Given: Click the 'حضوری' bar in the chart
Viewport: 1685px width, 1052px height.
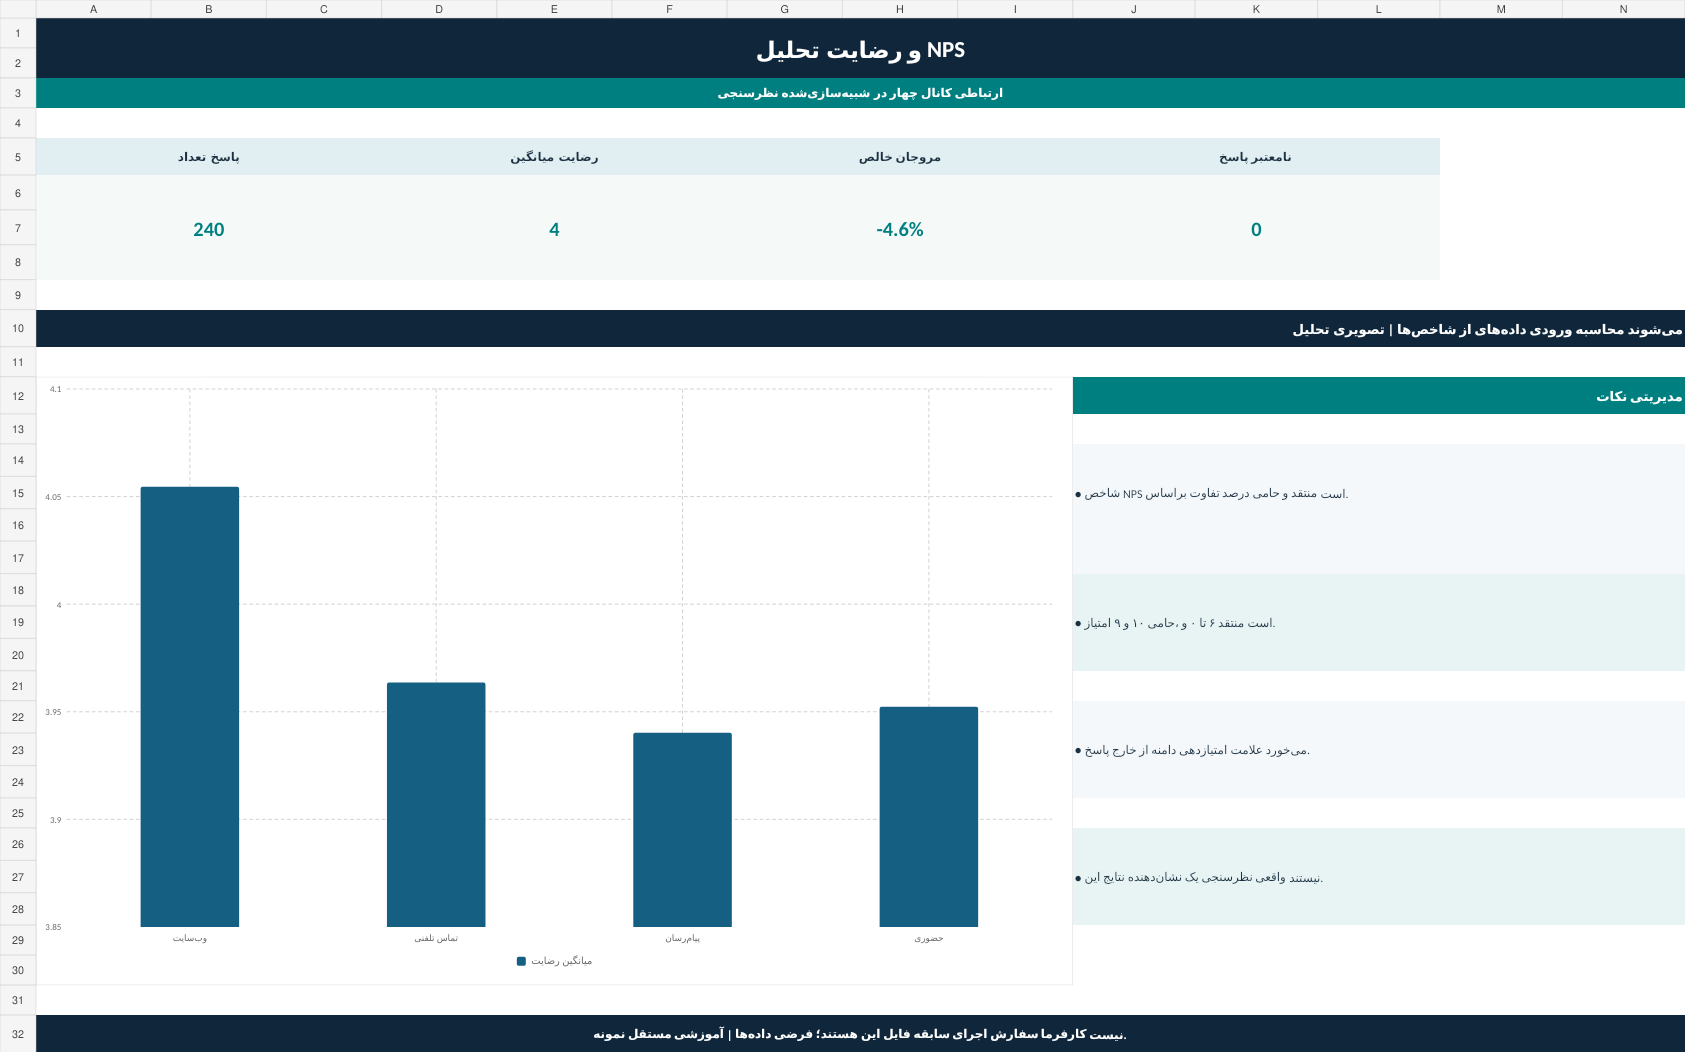Looking at the screenshot, I should pyautogui.click(x=929, y=817).
